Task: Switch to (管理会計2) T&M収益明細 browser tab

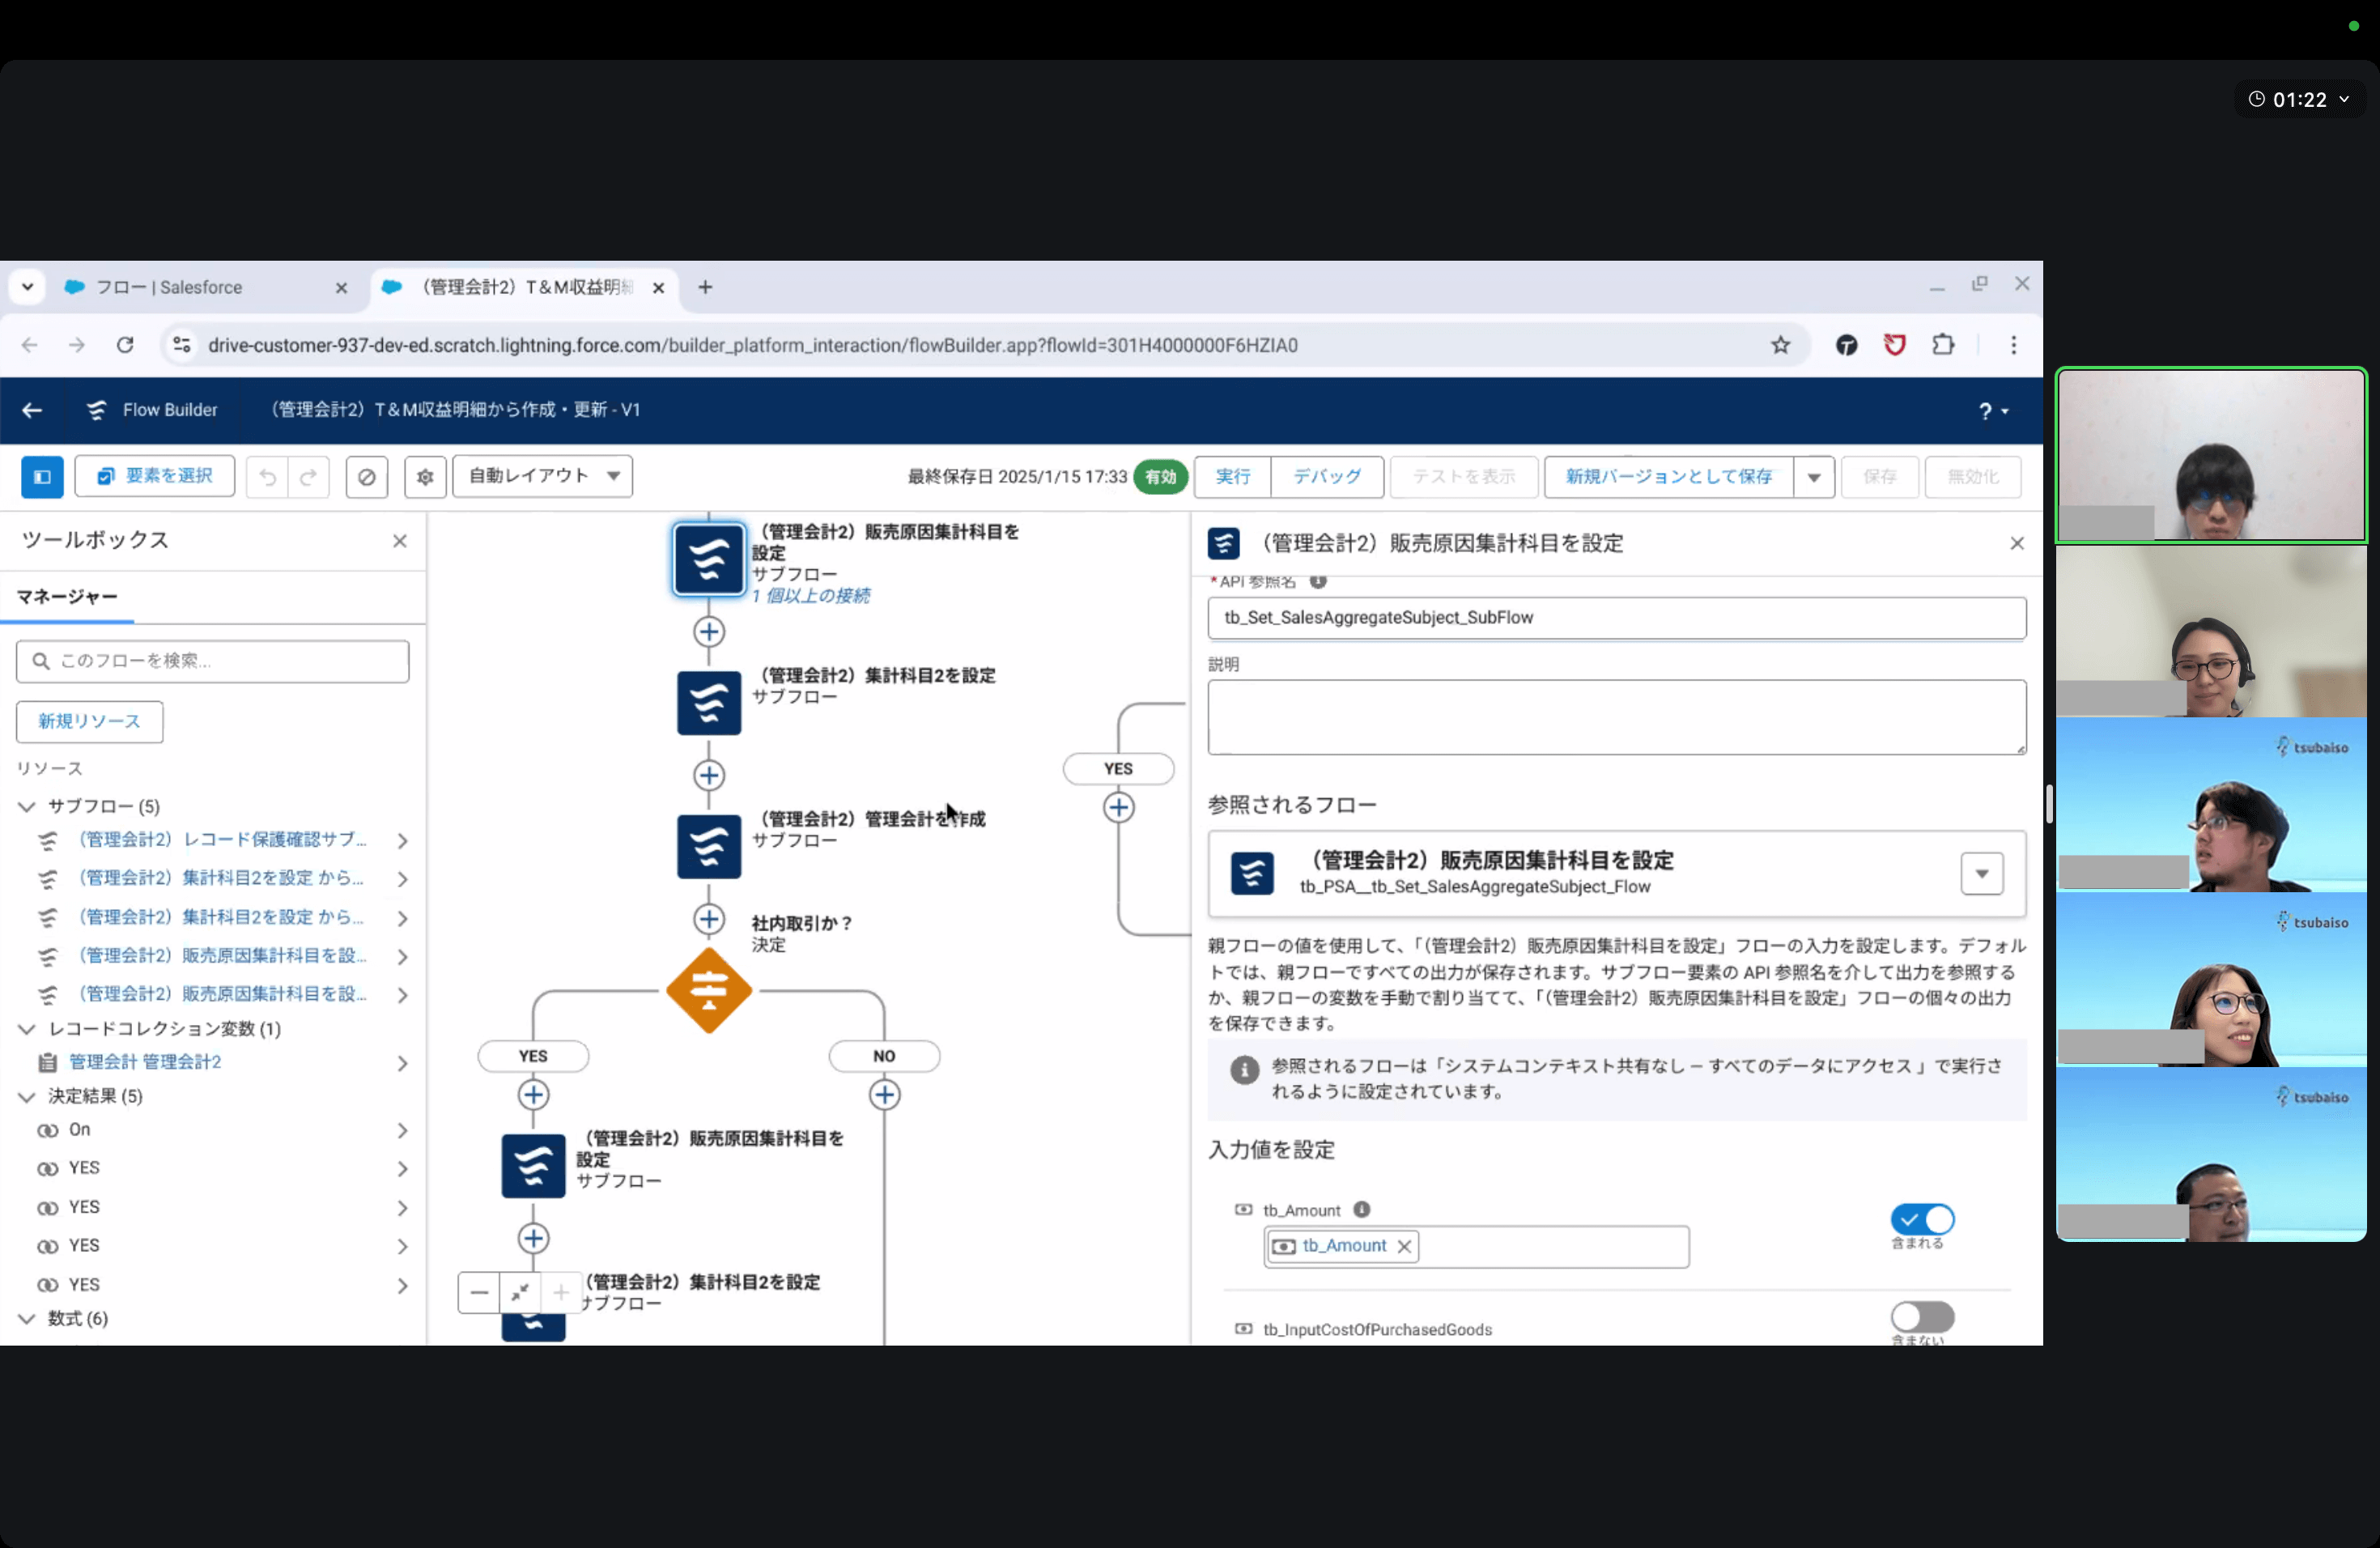Action: click(525, 287)
